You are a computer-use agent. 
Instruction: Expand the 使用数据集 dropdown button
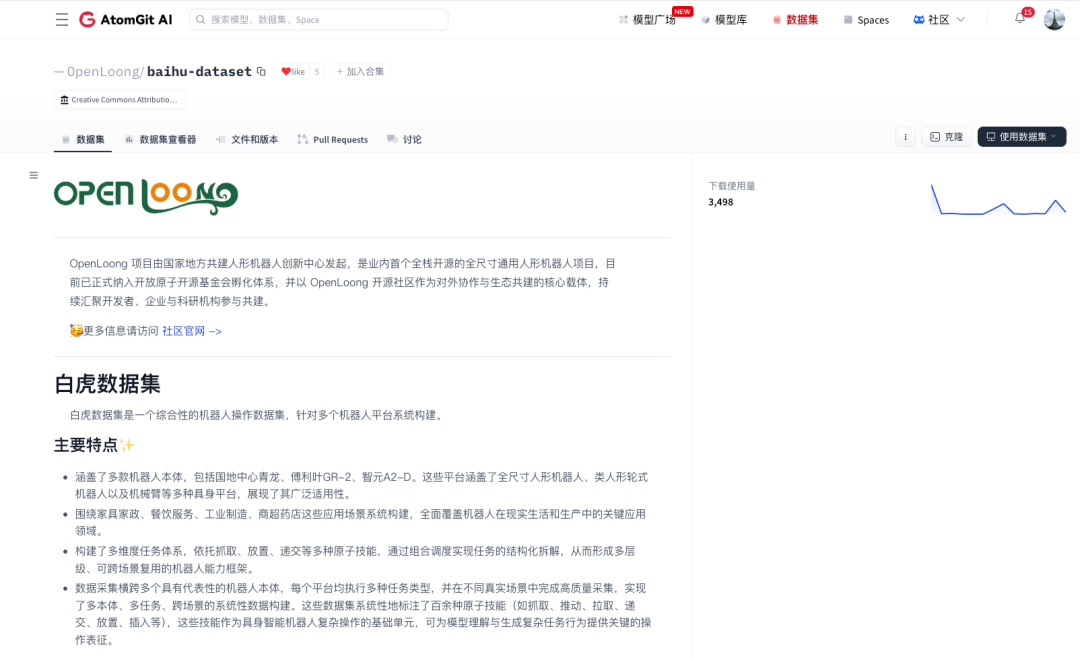click(1021, 137)
